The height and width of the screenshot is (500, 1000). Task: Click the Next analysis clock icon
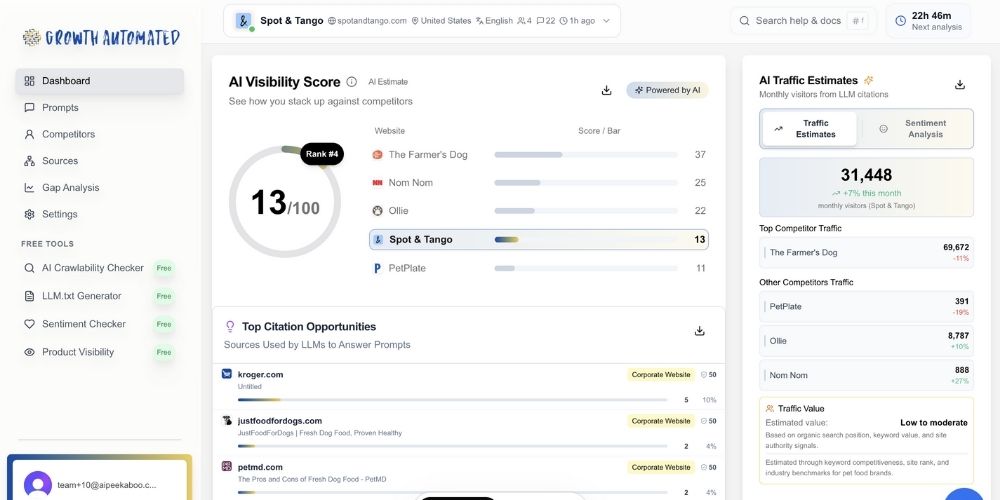click(x=900, y=21)
